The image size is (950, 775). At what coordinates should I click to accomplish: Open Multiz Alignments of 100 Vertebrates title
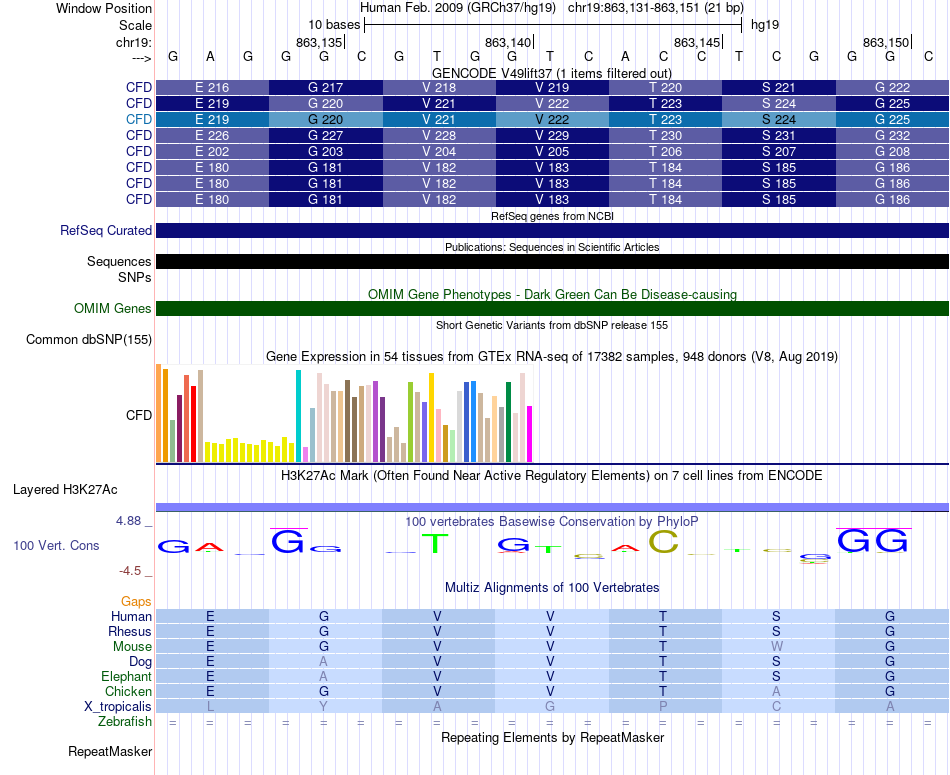(552, 587)
